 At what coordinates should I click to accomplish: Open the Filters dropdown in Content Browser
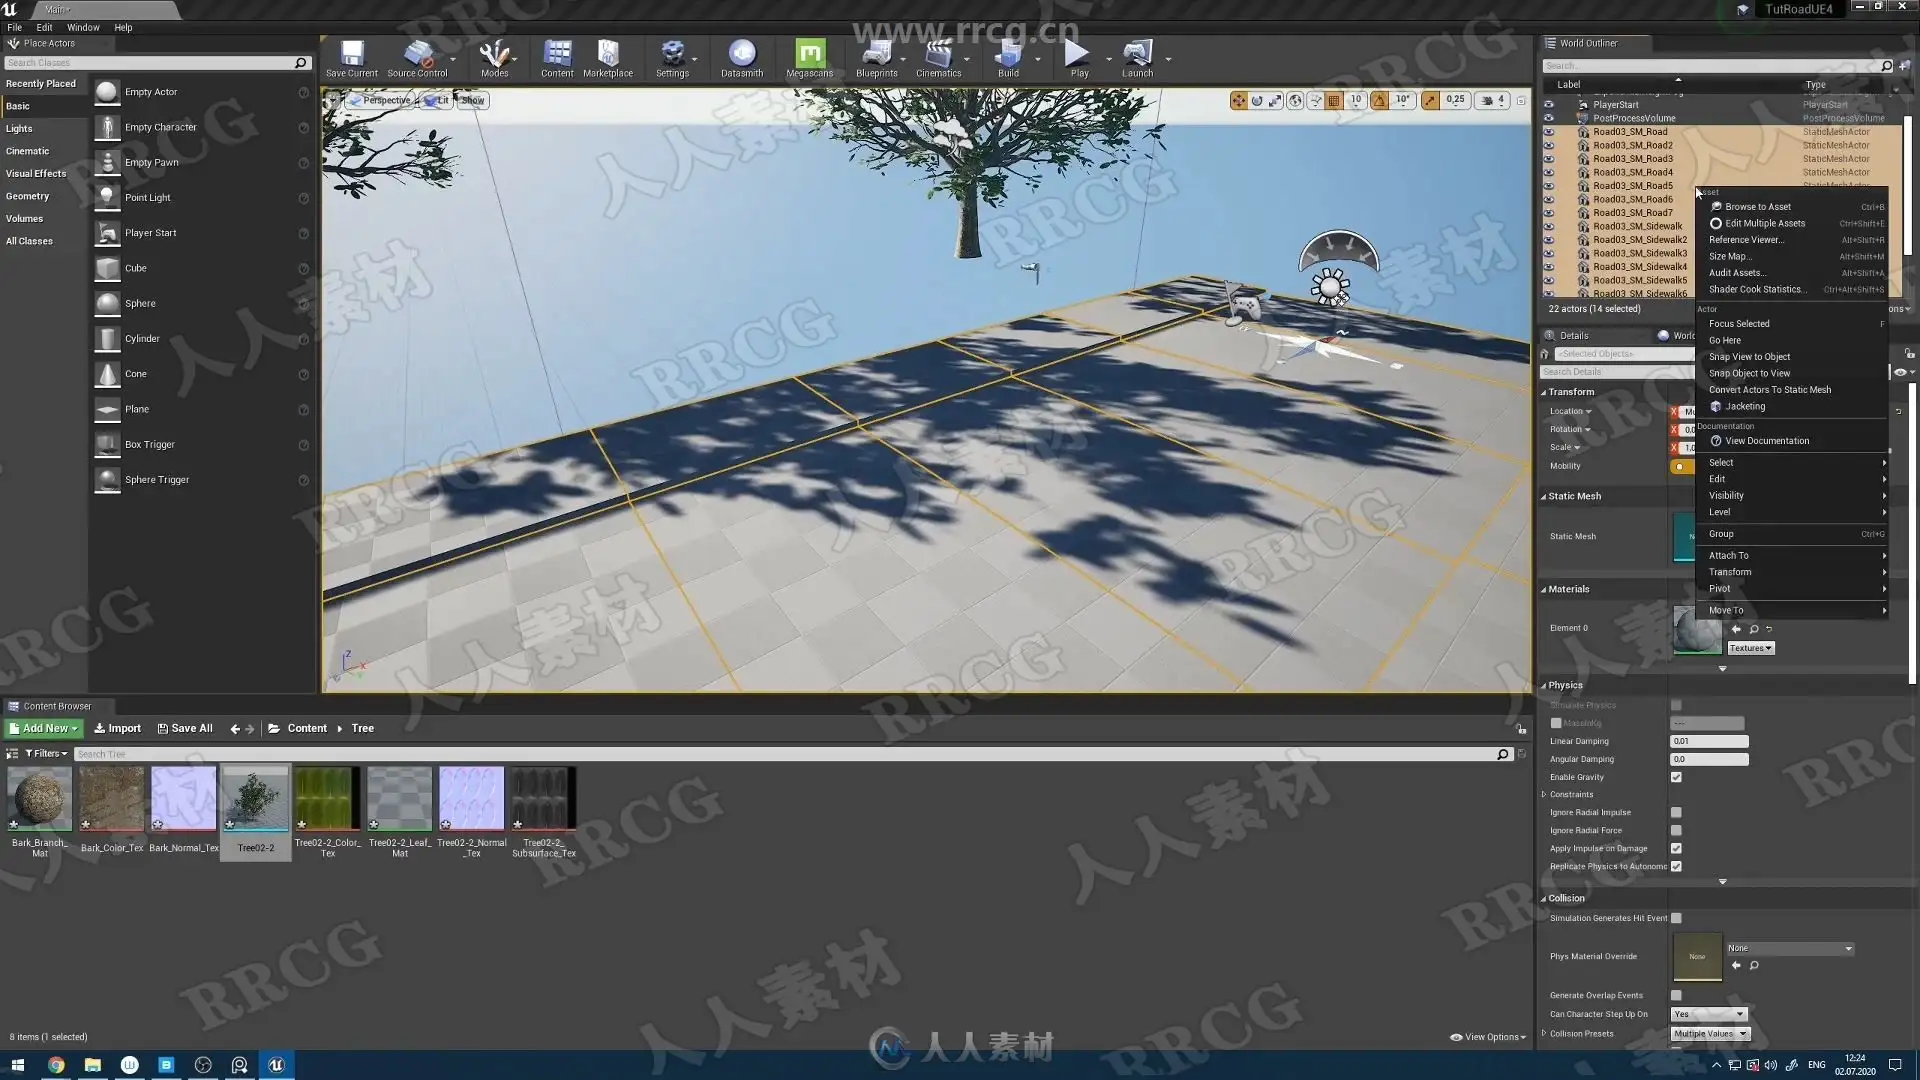46,754
